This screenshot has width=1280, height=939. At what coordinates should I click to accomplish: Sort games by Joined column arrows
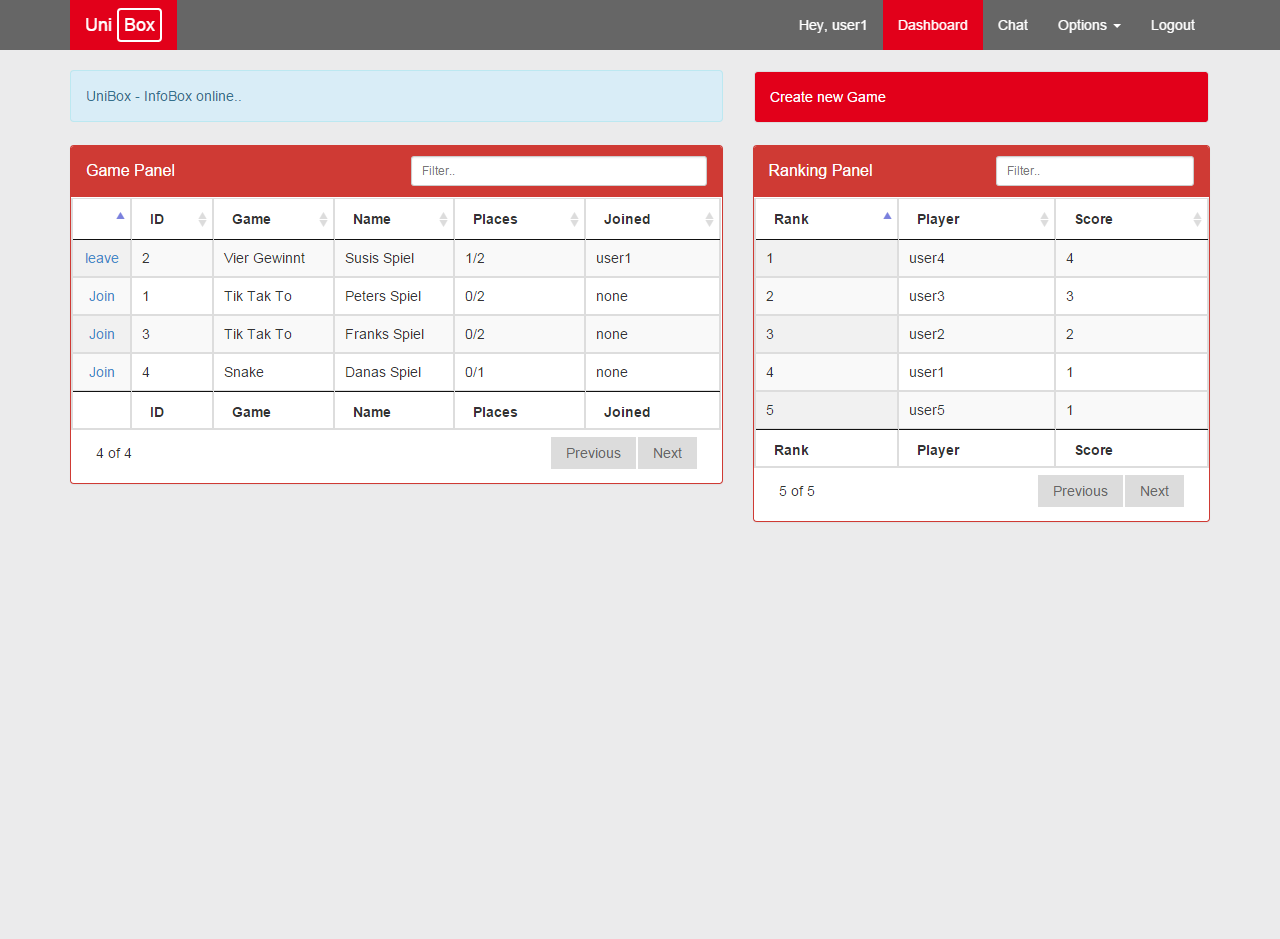709,219
